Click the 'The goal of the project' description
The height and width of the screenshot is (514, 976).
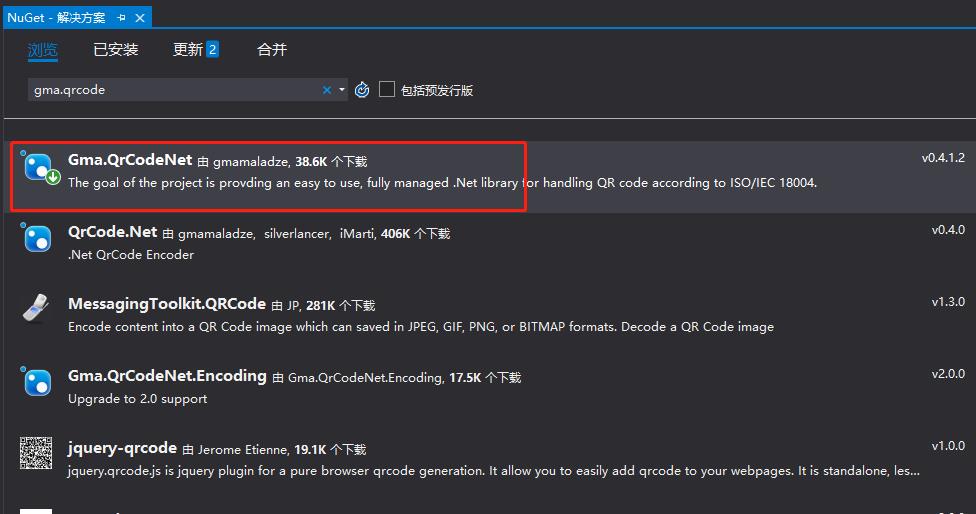click(443, 183)
